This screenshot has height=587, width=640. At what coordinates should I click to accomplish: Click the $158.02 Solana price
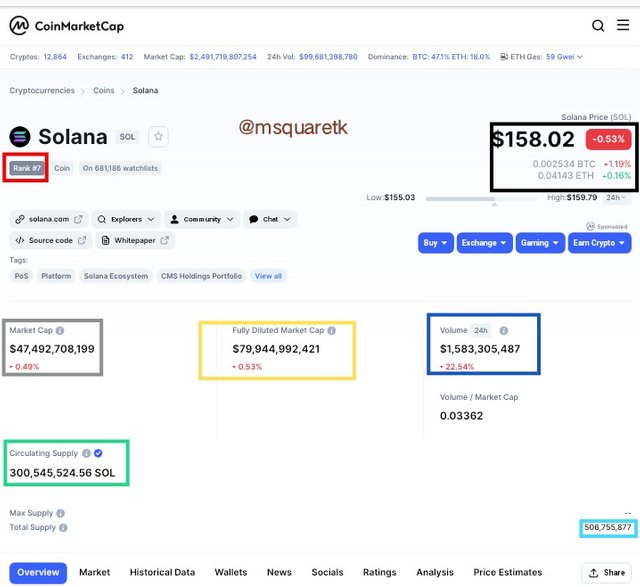coord(533,139)
